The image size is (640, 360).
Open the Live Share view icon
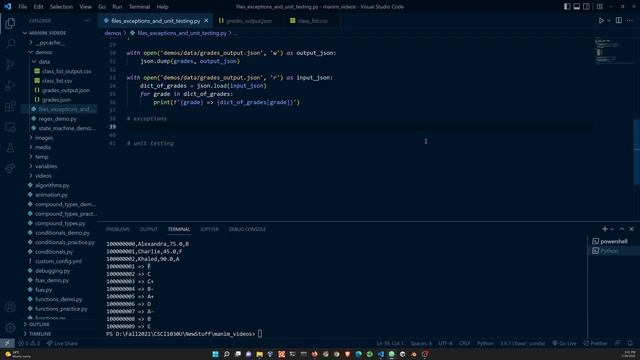pos(10,168)
